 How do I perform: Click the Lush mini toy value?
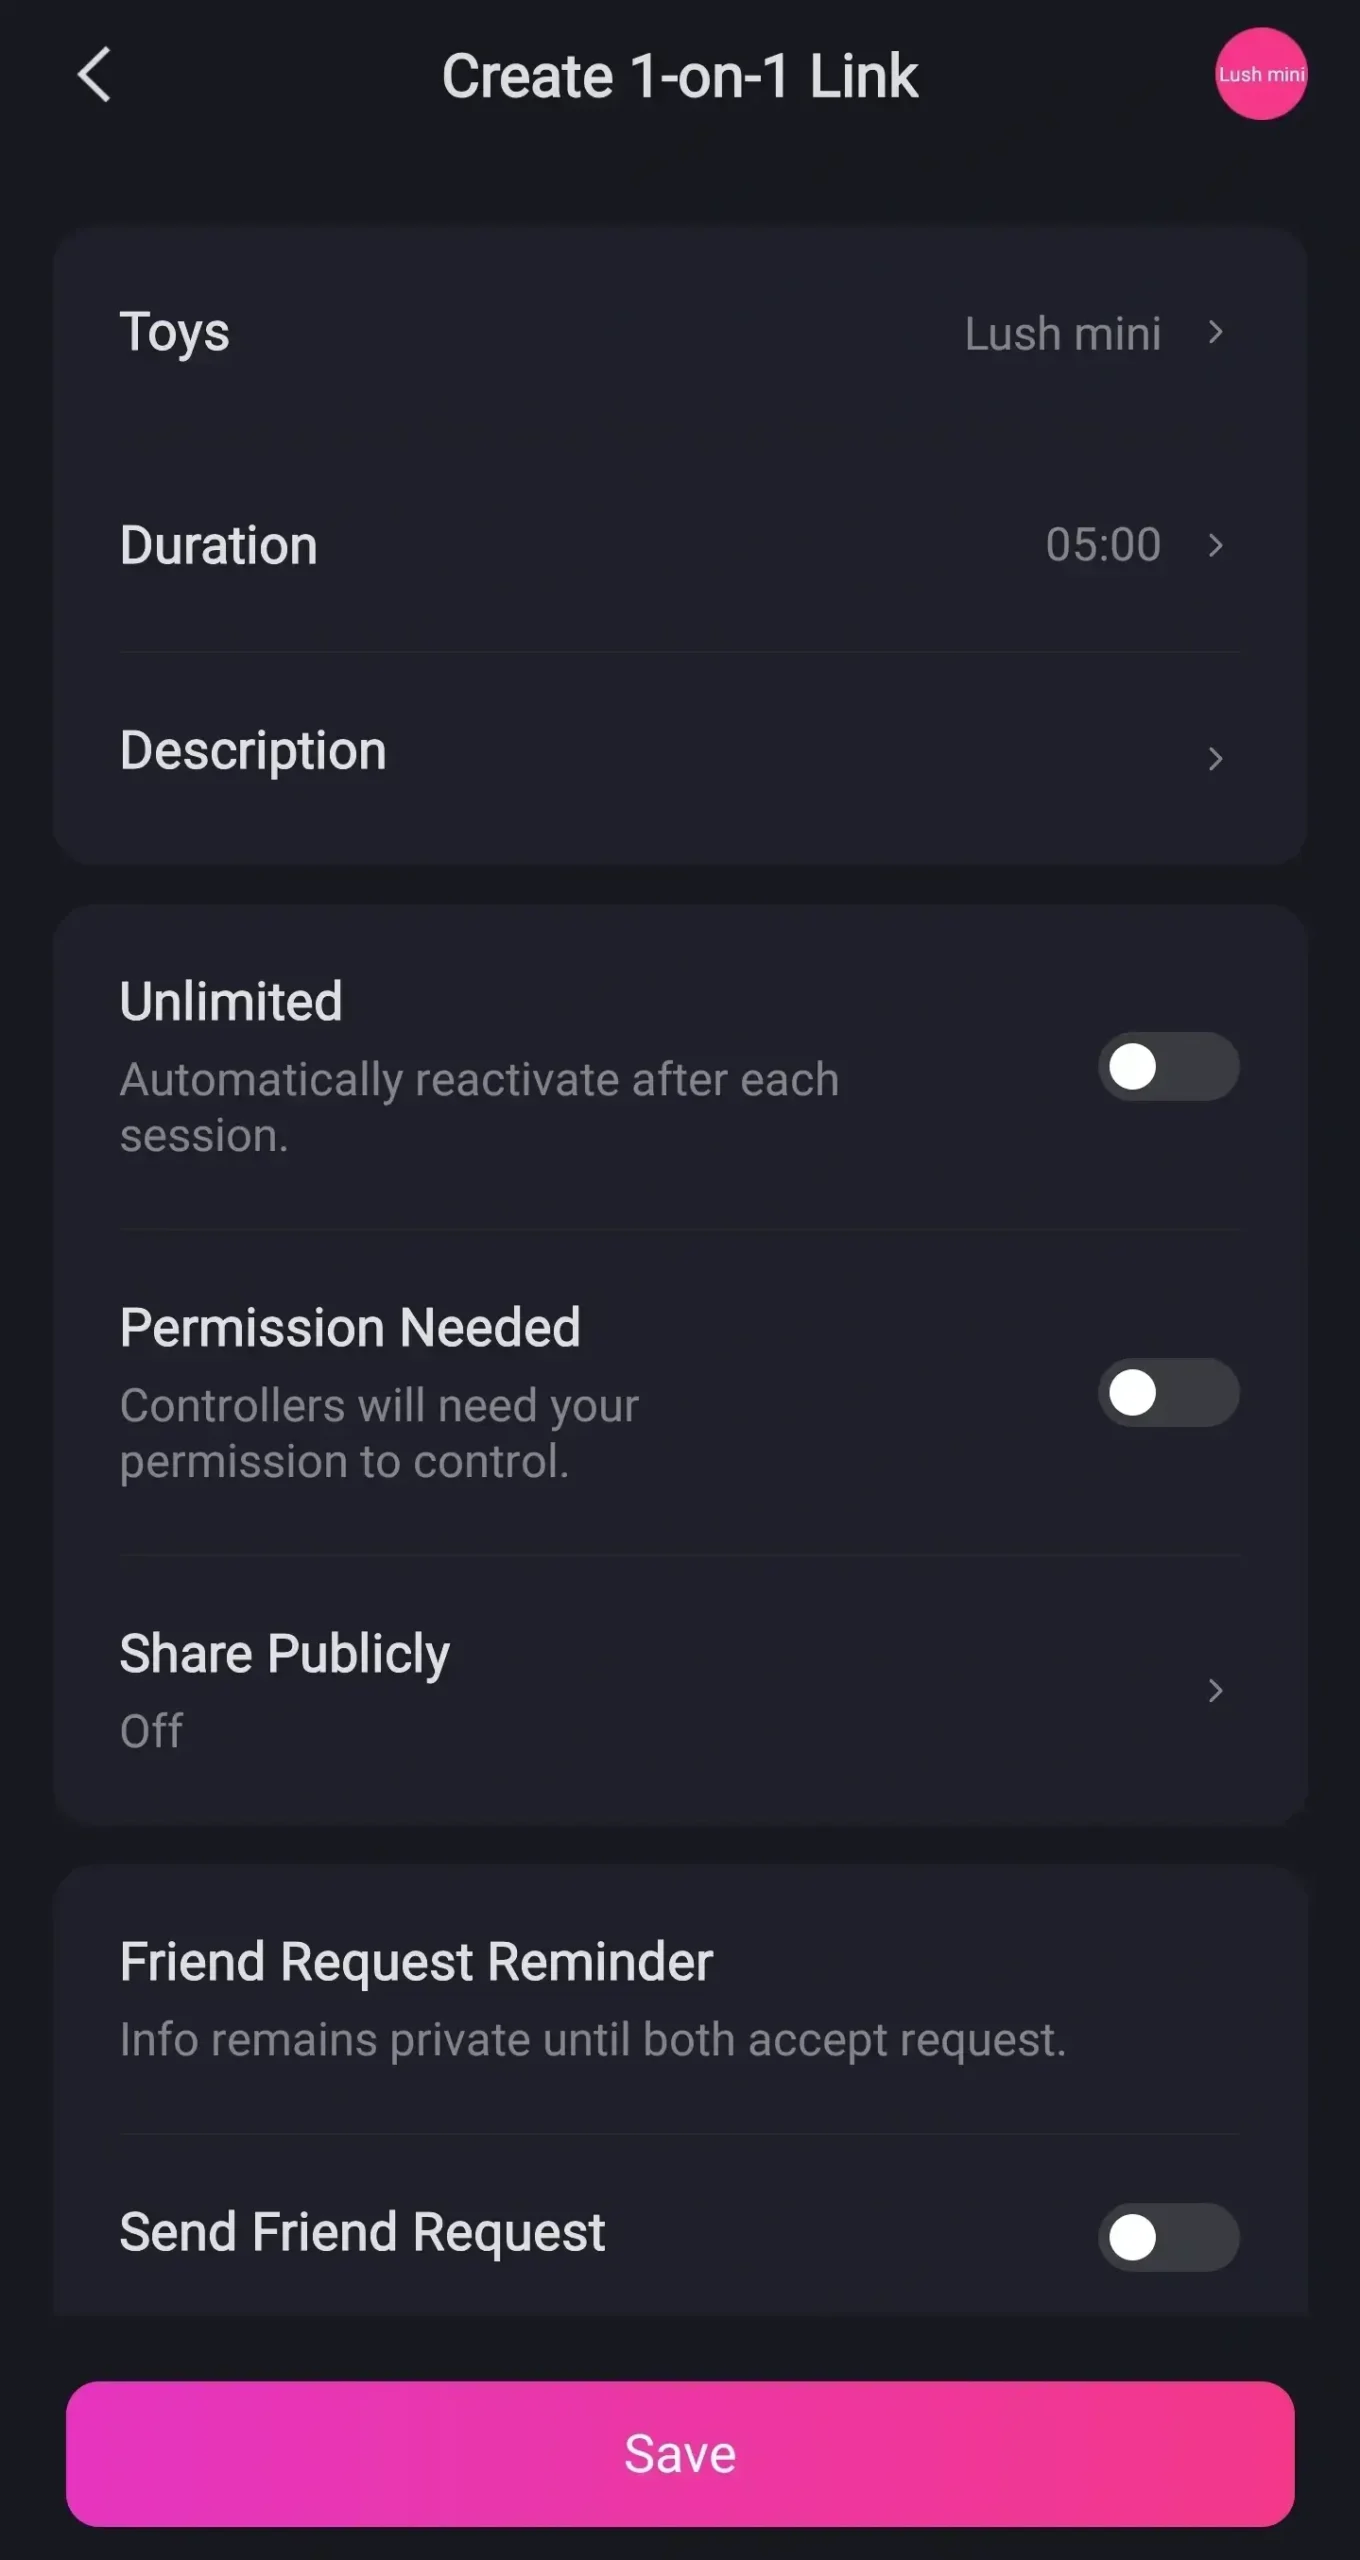(1062, 334)
